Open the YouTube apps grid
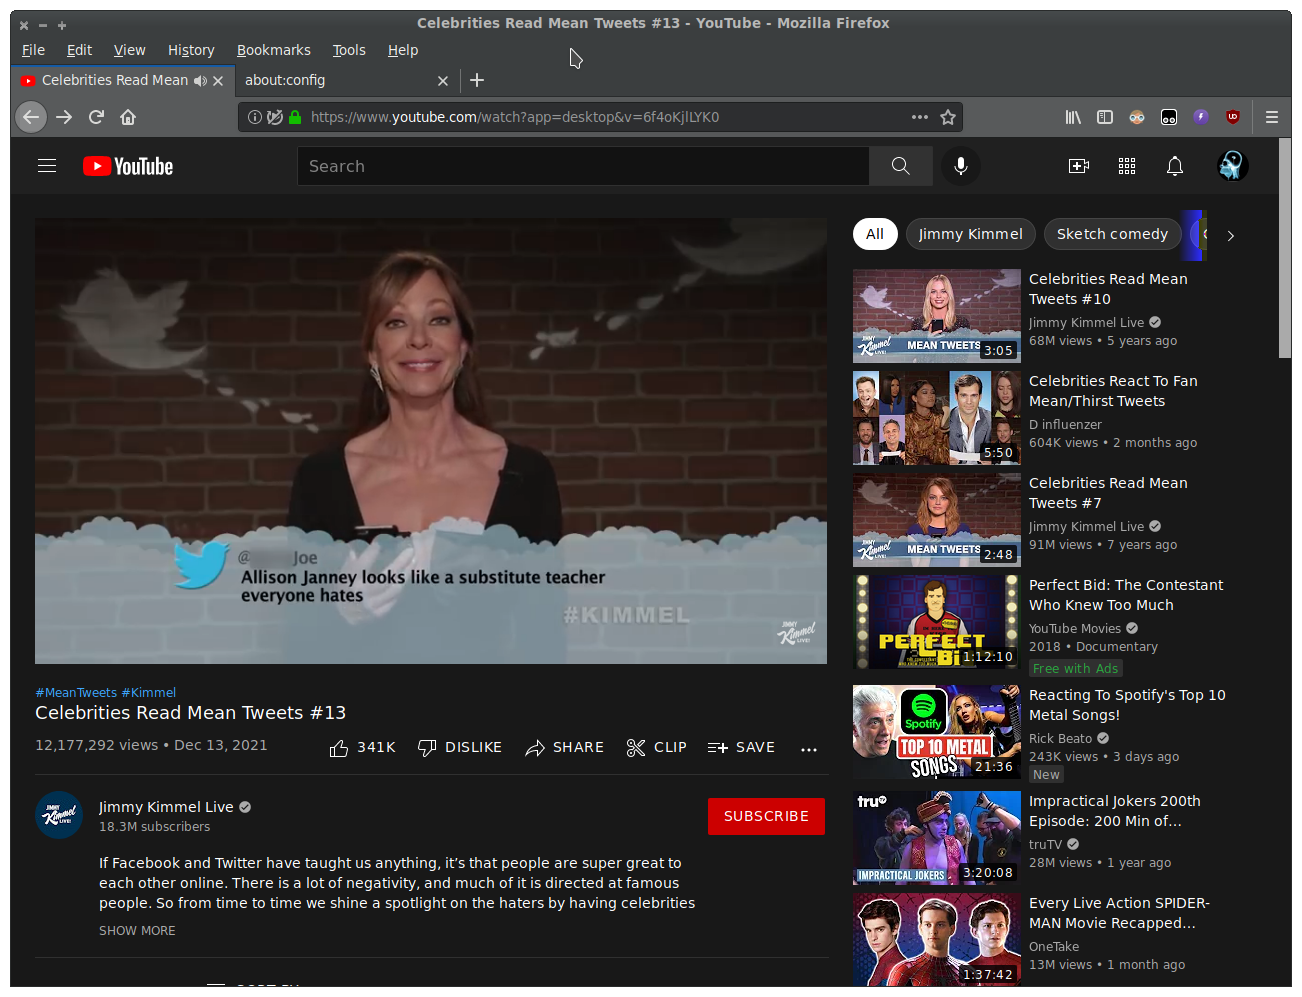 (x=1127, y=166)
